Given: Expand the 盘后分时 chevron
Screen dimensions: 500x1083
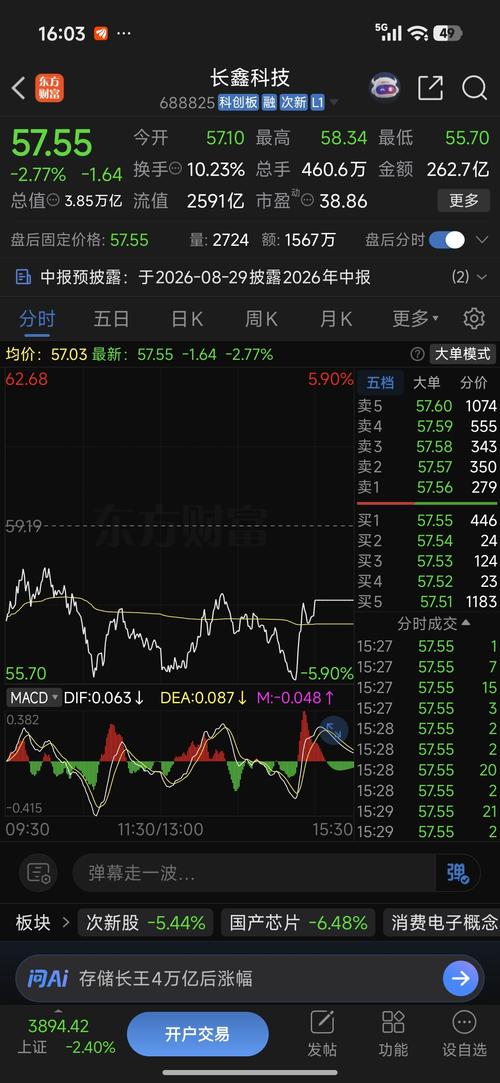Looking at the screenshot, I should click(482, 240).
